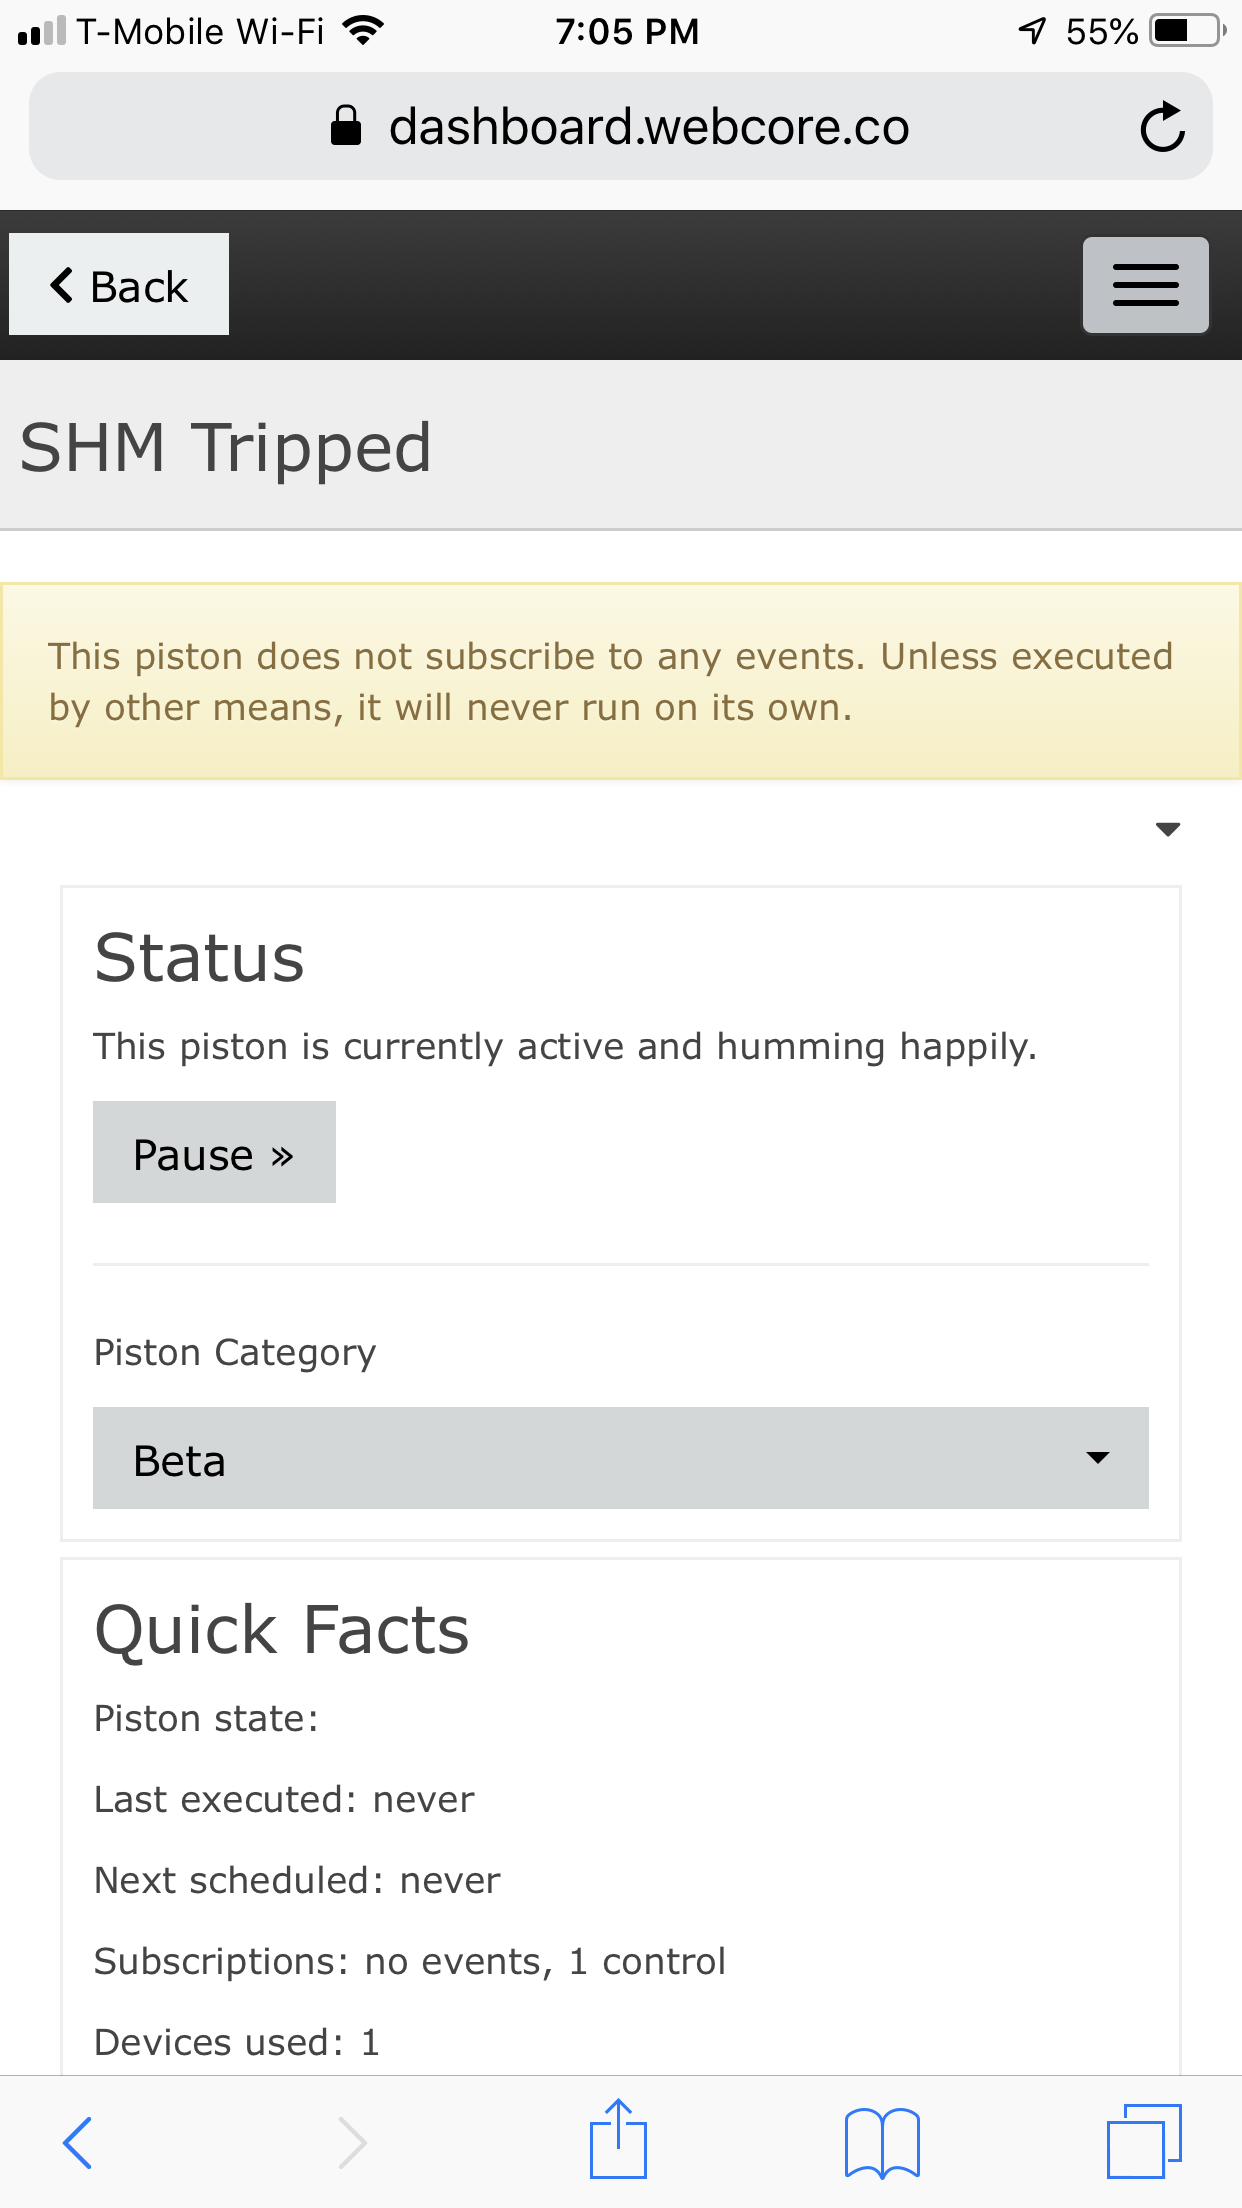This screenshot has width=1242, height=2208.
Task: Open the Safari bookmarks book icon
Action: pos(882,2142)
